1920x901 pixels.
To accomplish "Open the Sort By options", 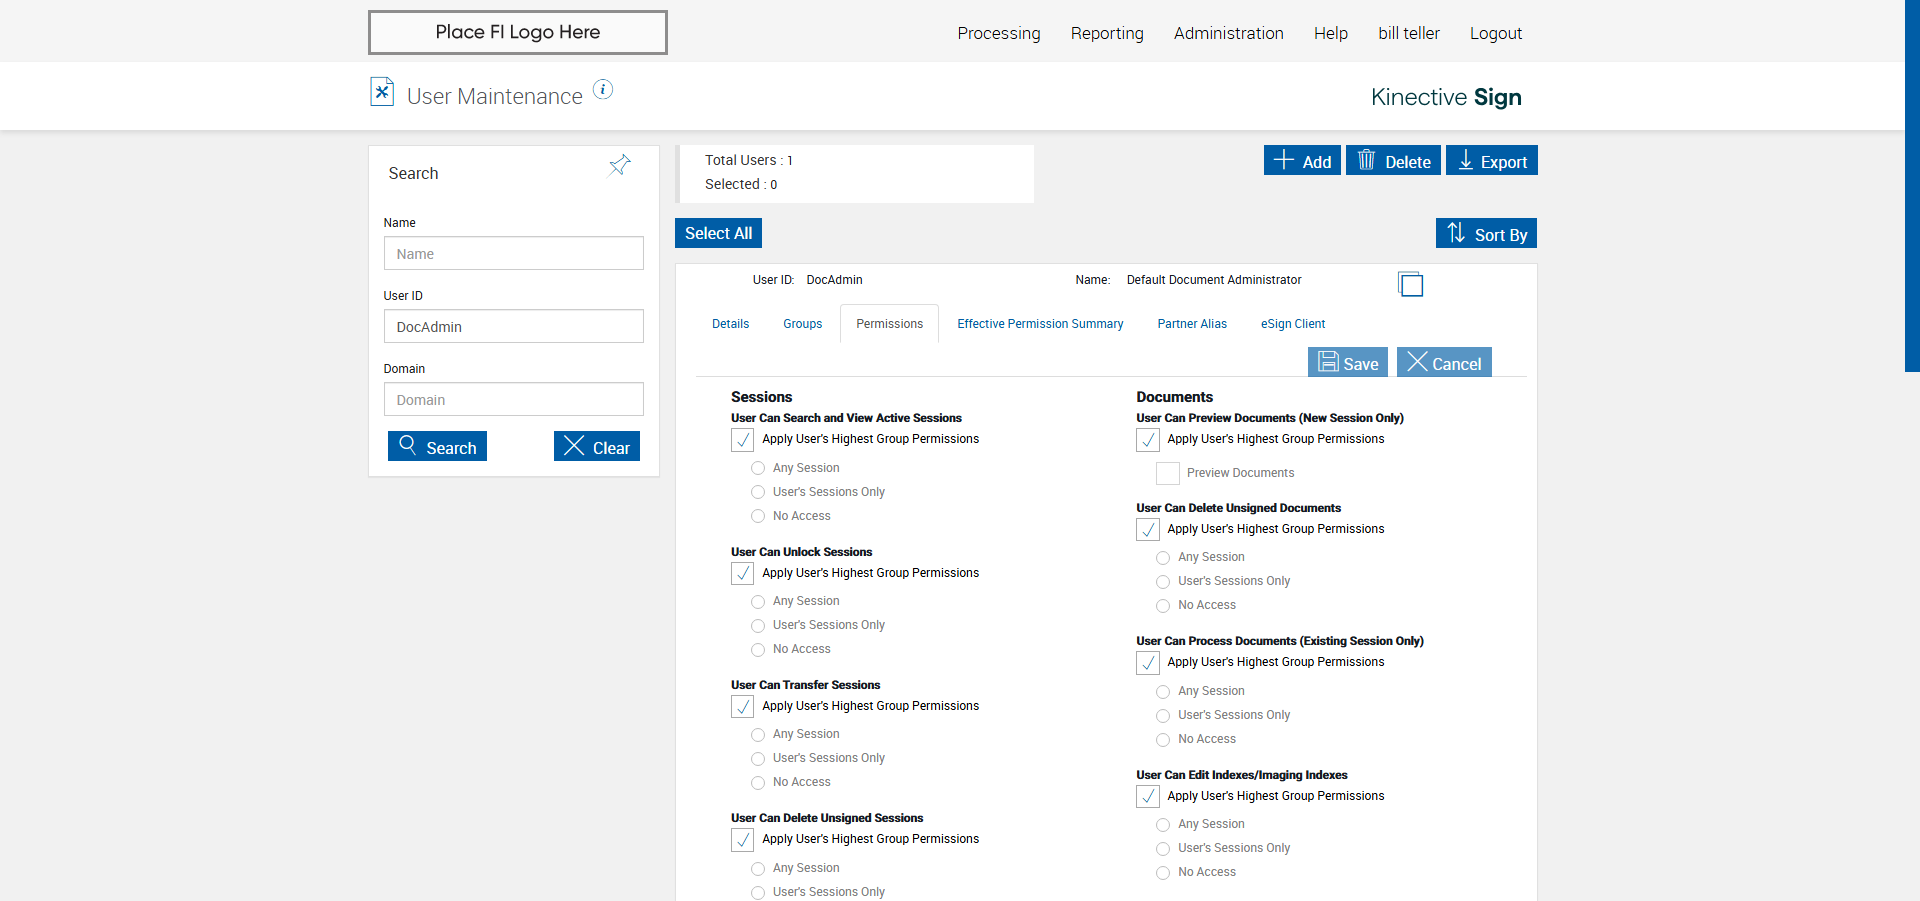I will coord(1486,234).
